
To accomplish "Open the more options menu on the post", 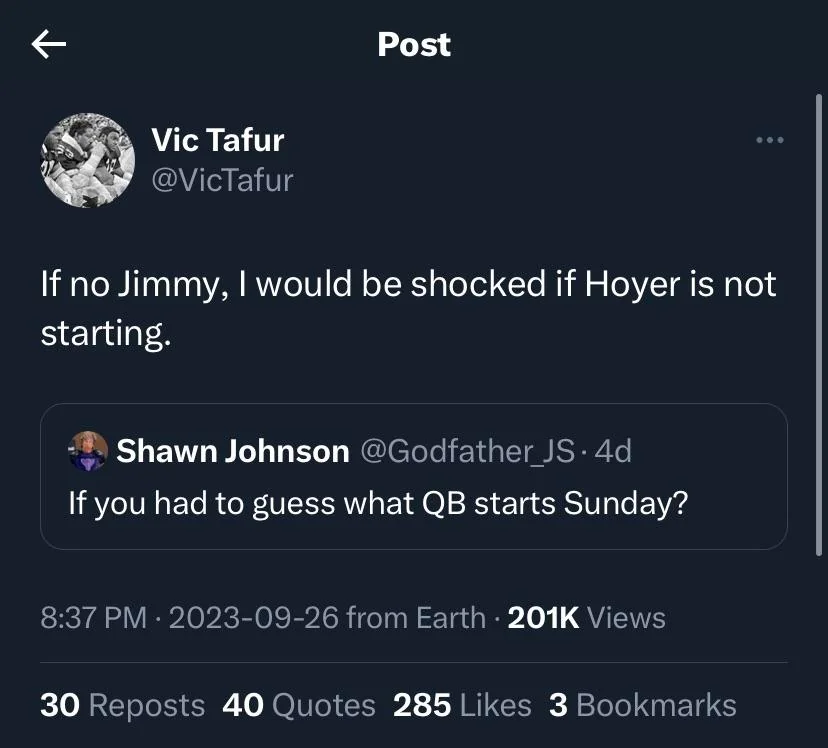I will tap(770, 140).
